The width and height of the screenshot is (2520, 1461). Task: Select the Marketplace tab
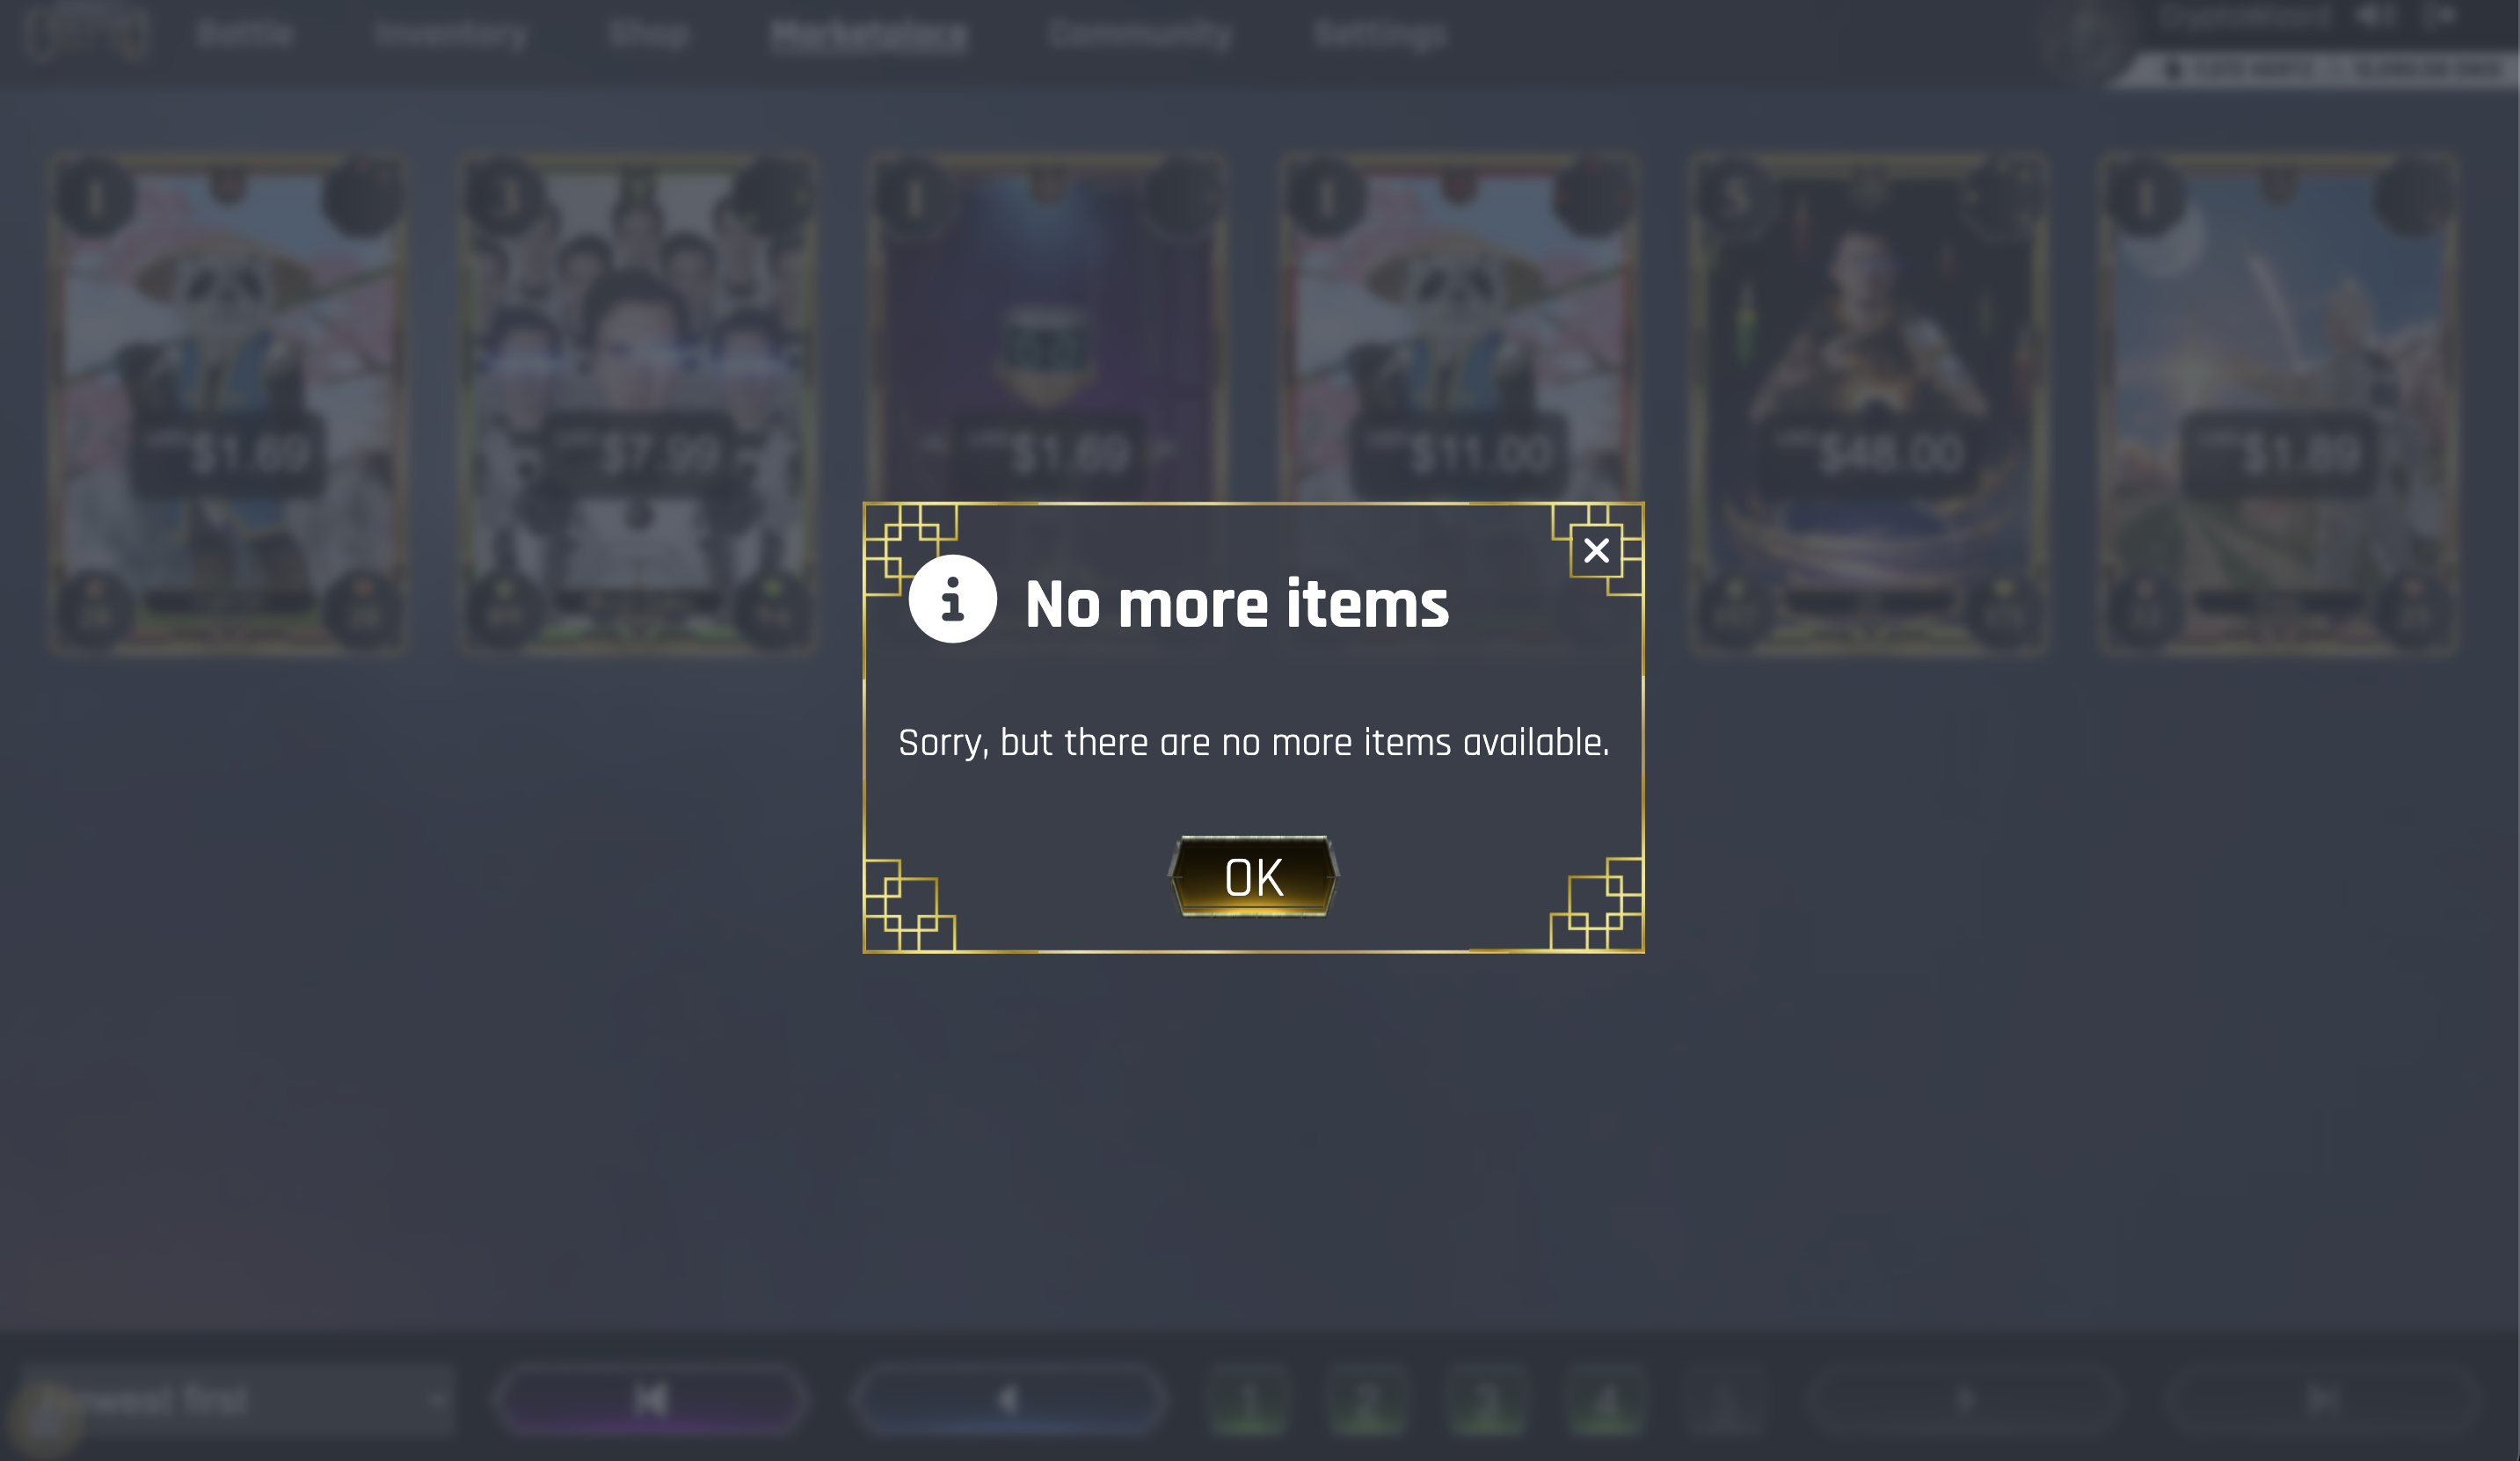[869, 35]
